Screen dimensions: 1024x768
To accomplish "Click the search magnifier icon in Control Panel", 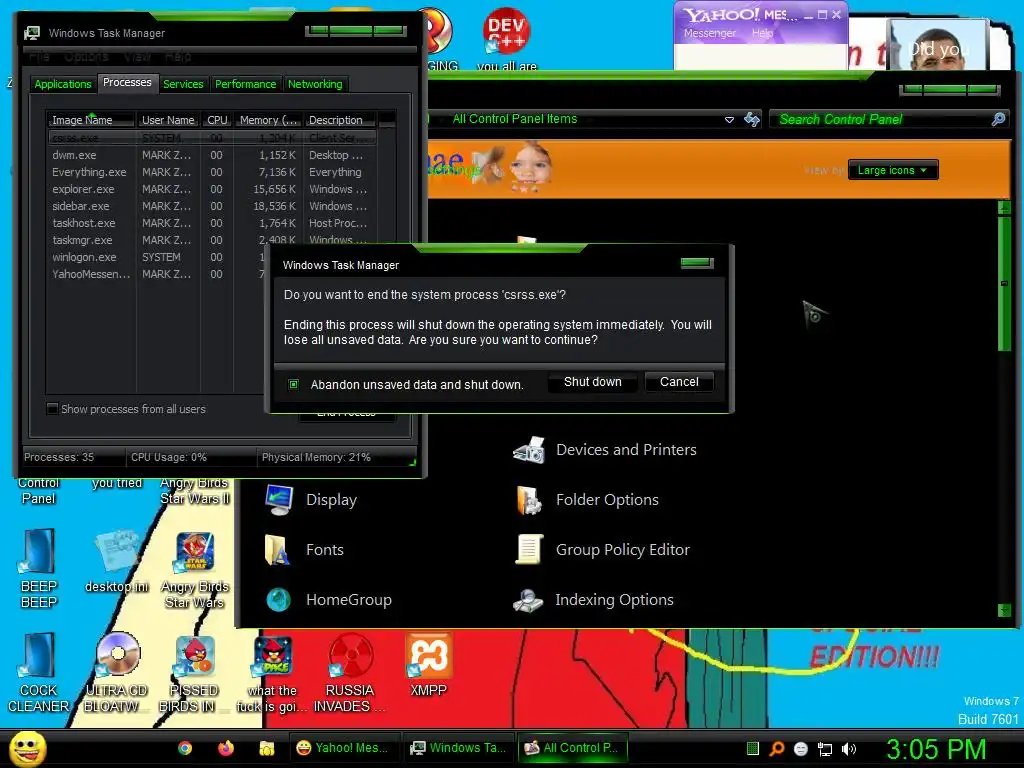I will click(x=998, y=120).
